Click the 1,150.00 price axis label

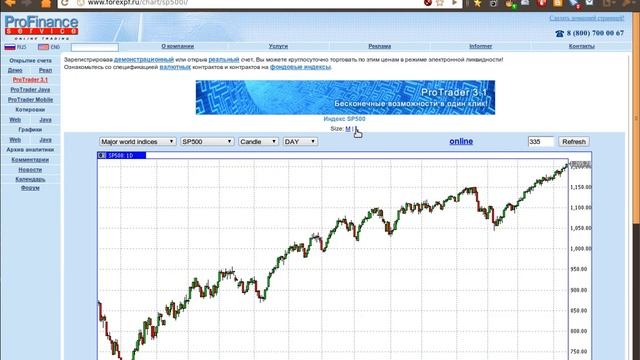581,187
